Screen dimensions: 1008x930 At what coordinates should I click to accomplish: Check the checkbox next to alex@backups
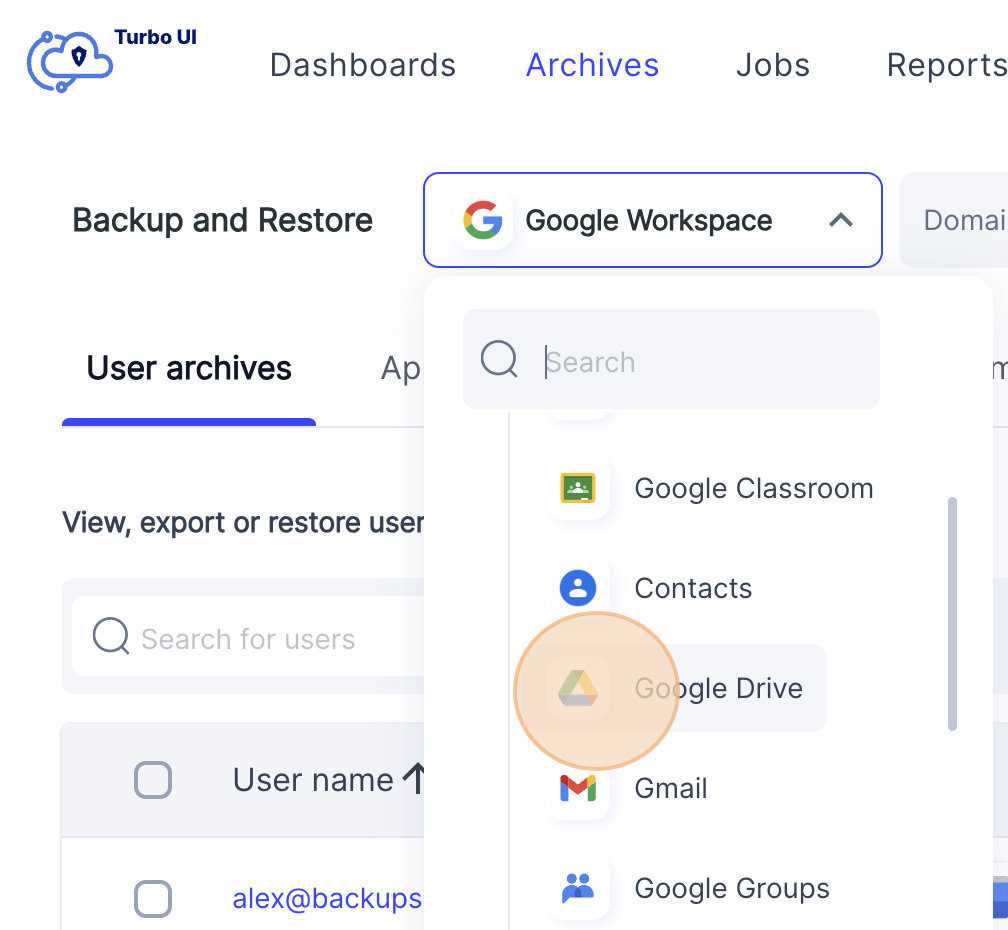tap(153, 899)
